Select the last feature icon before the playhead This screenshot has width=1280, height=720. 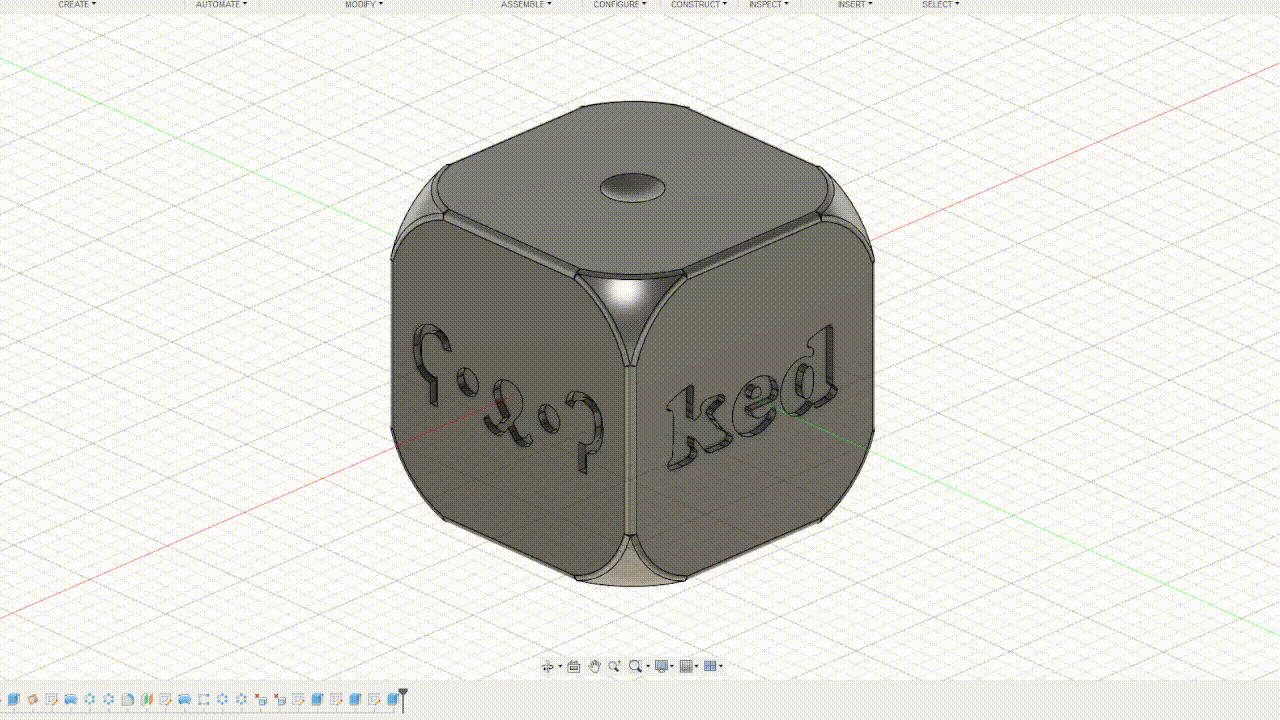[x=392, y=700]
